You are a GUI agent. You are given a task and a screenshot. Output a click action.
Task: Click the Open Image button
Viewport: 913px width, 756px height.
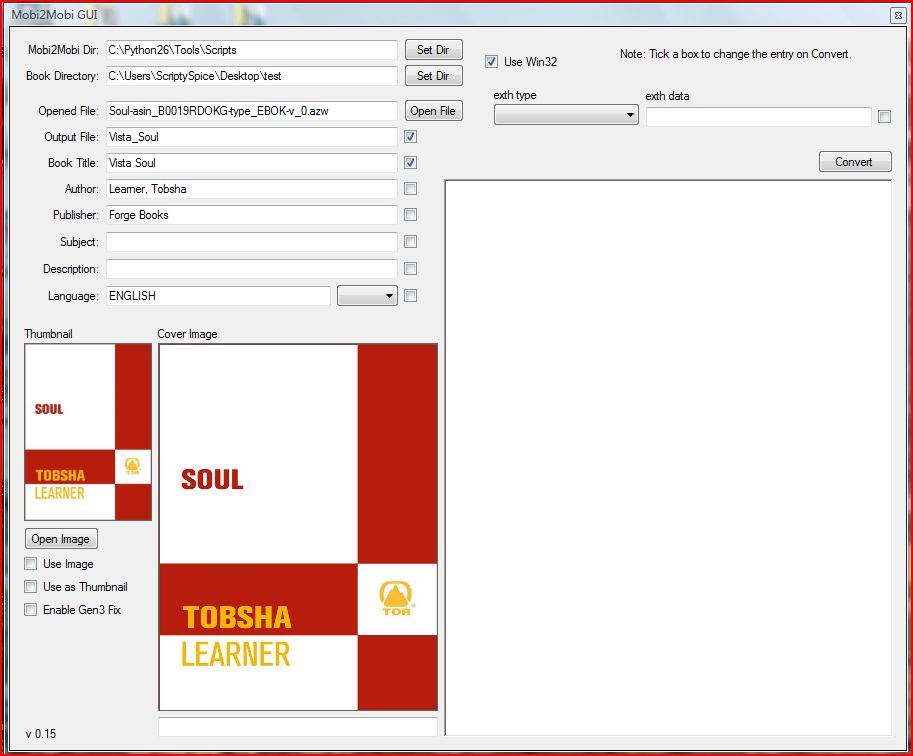pyautogui.click(x=61, y=539)
